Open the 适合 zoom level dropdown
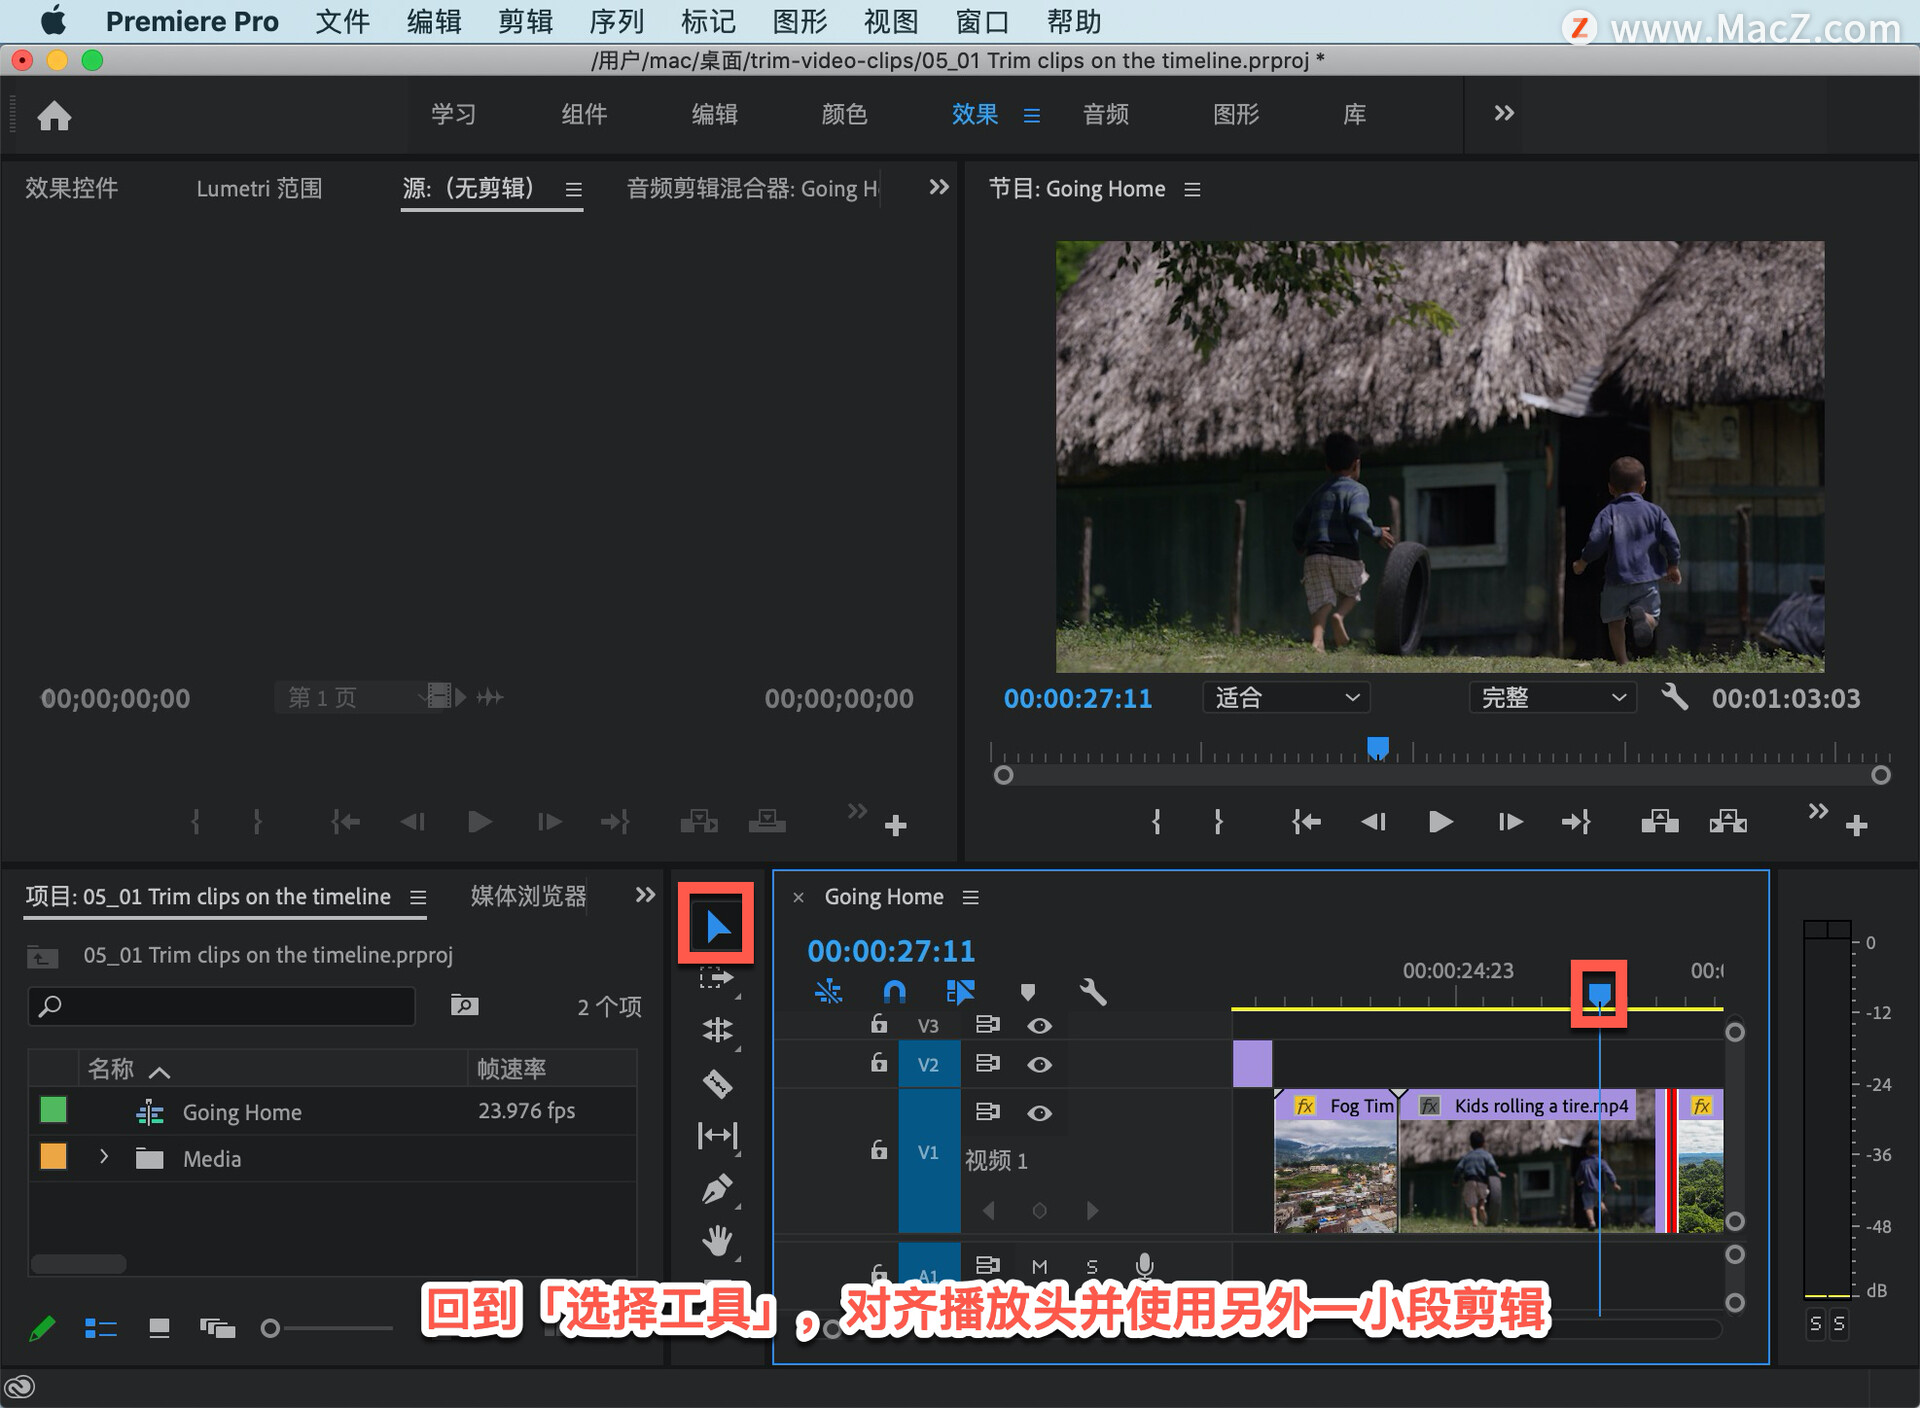 [x=1286, y=697]
